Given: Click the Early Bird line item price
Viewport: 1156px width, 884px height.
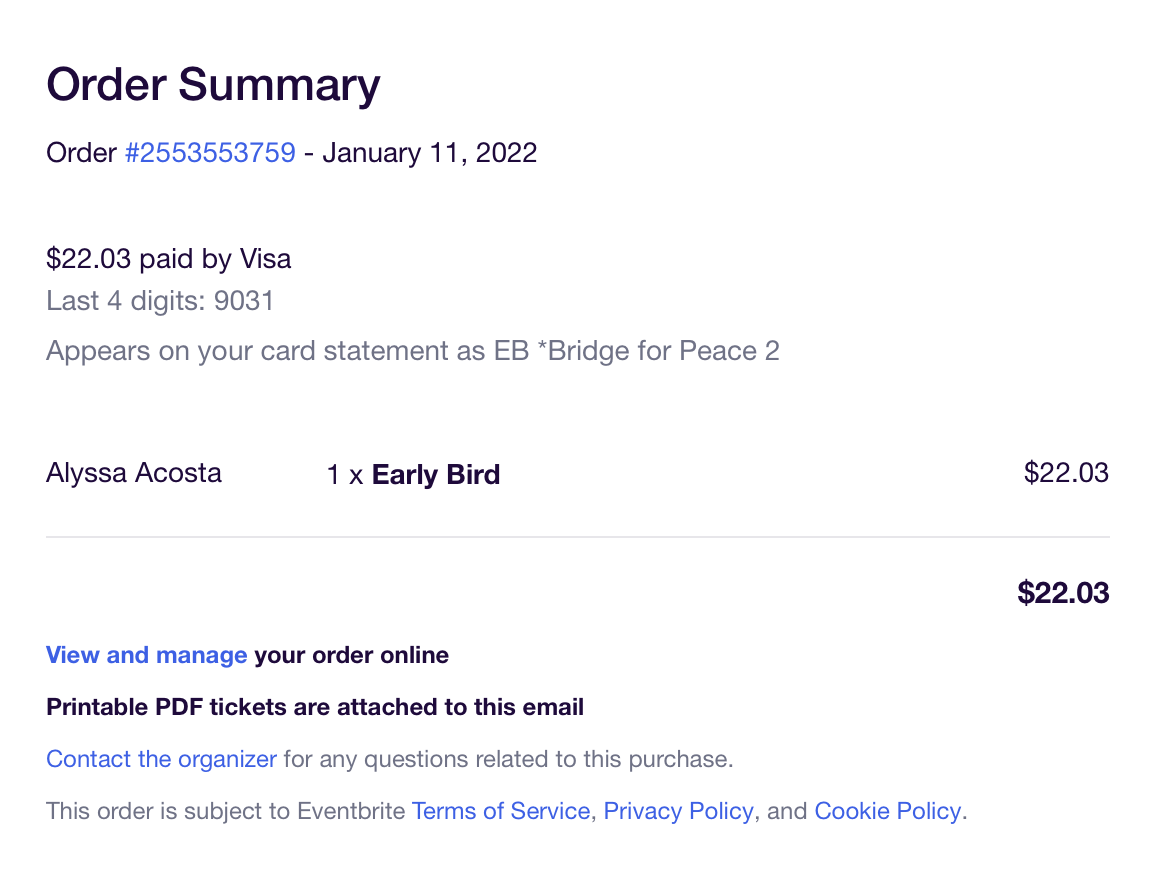Looking at the screenshot, I should pyautogui.click(x=1066, y=472).
